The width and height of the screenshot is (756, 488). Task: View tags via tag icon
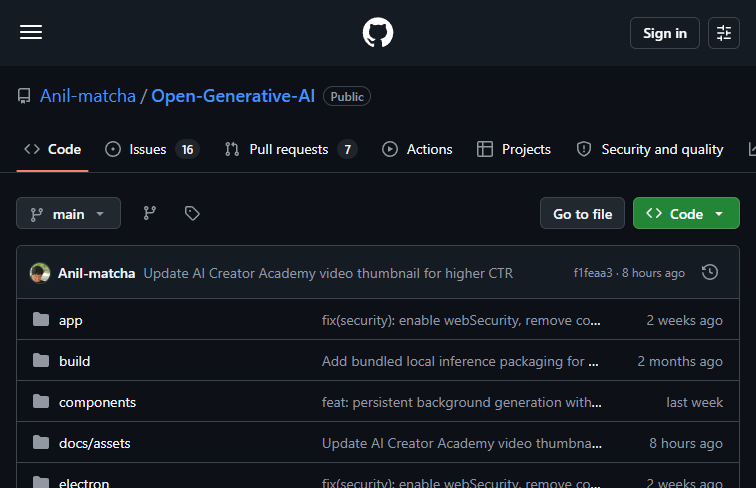click(192, 213)
